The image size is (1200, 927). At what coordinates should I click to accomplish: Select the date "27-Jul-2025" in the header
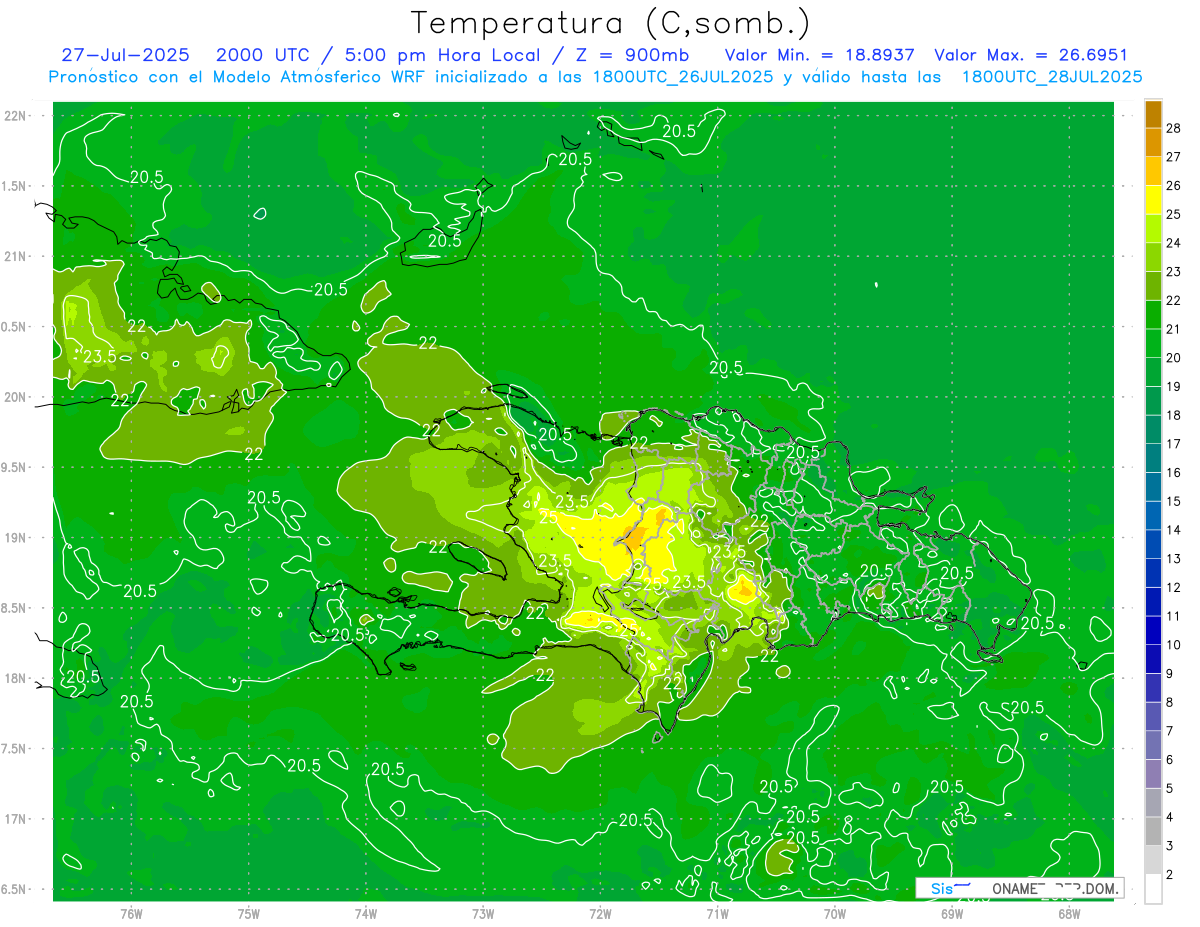[125, 55]
